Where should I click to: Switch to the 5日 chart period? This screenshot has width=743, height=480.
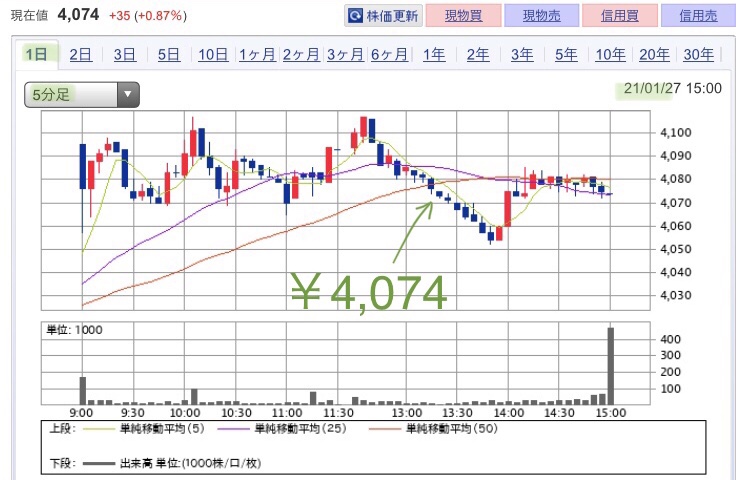pyautogui.click(x=169, y=55)
